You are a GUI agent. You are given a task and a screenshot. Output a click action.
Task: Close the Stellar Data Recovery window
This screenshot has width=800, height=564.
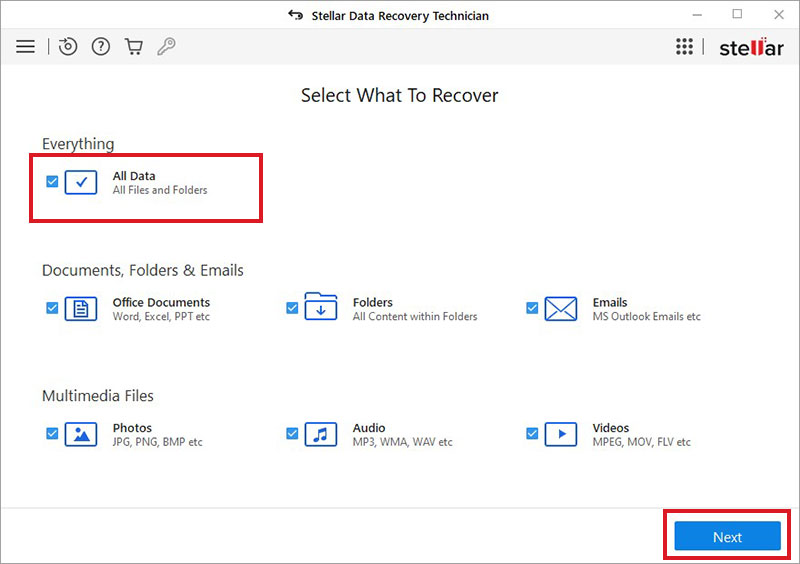pyautogui.click(x=779, y=15)
